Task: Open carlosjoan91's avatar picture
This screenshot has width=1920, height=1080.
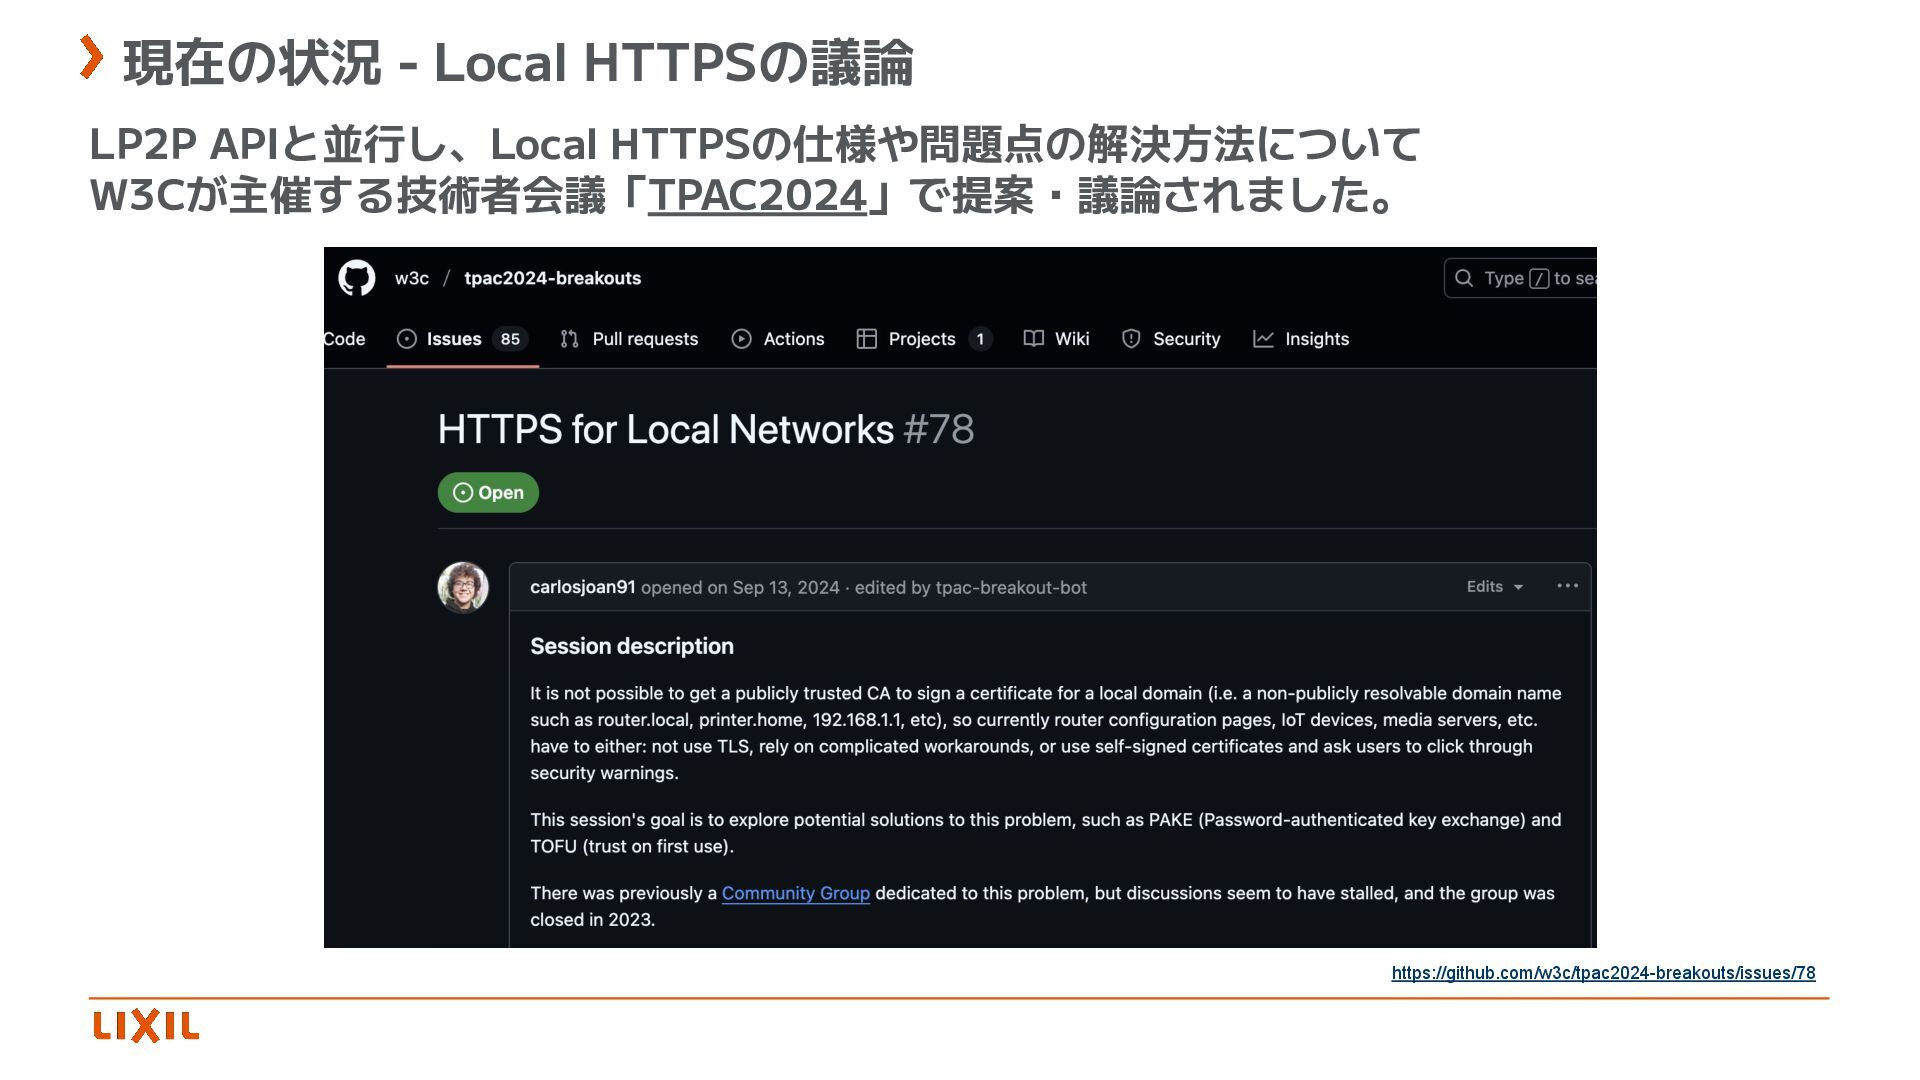Action: [463, 587]
